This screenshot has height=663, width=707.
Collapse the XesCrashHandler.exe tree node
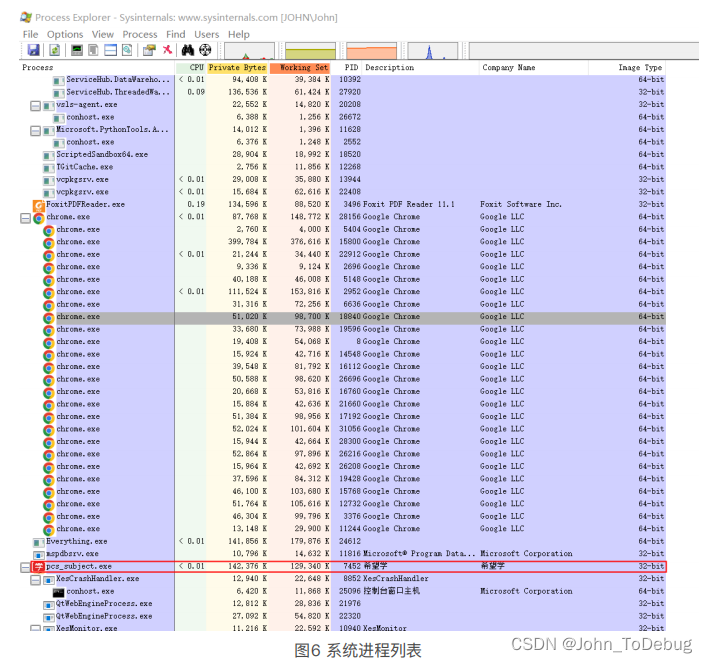pos(35,580)
